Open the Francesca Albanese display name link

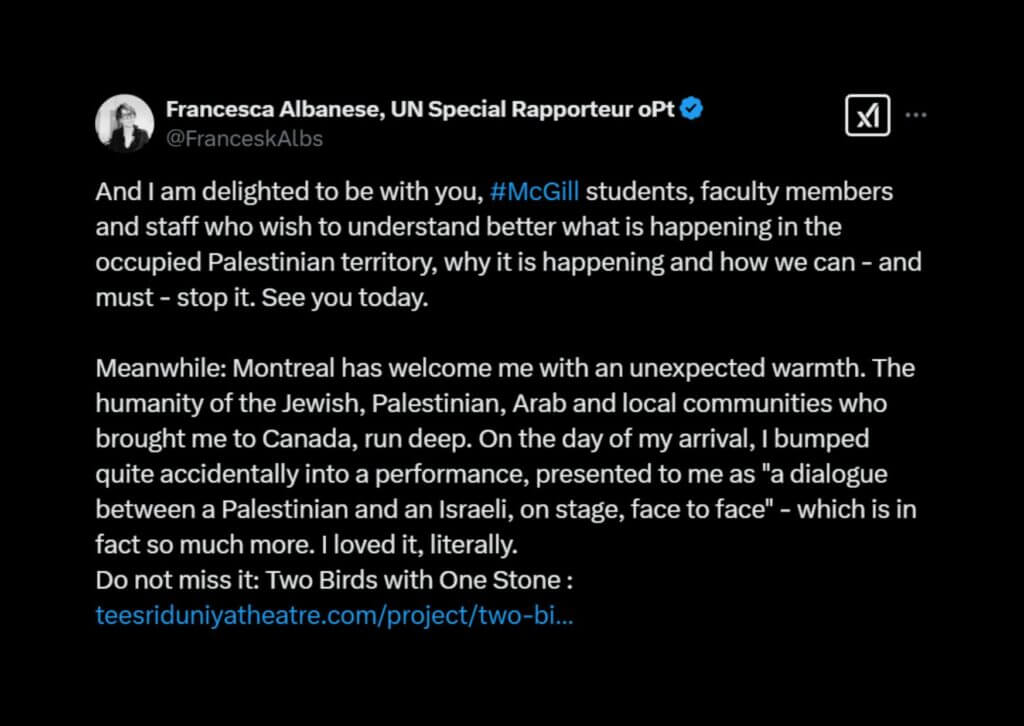(x=420, y=110)
